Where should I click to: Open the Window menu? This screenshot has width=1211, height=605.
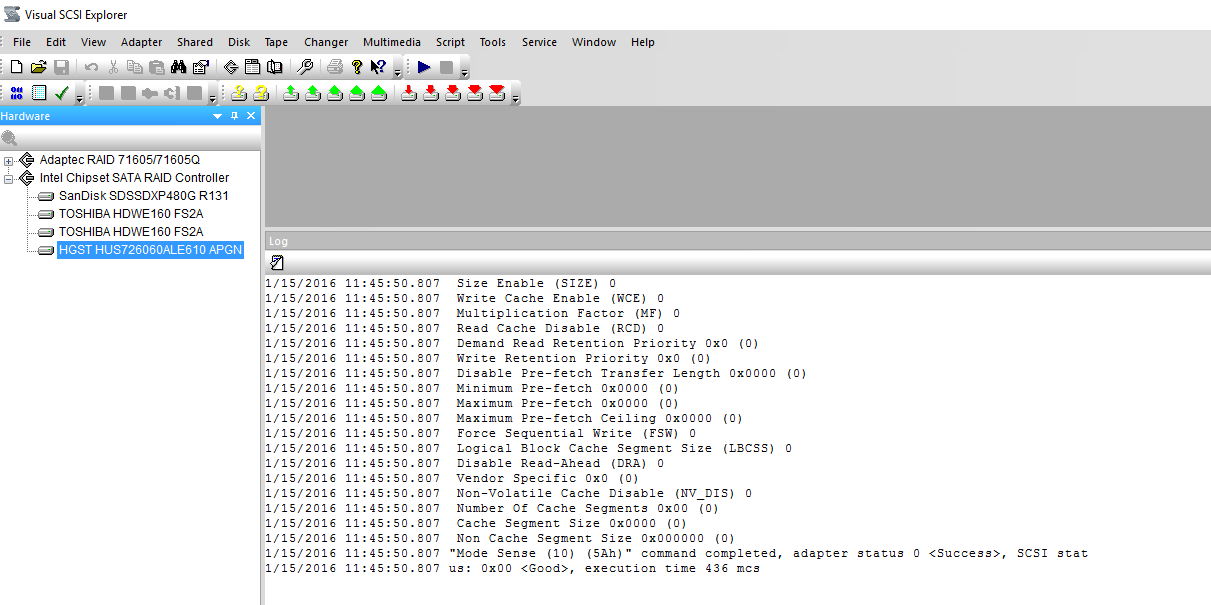pos(594,42)
